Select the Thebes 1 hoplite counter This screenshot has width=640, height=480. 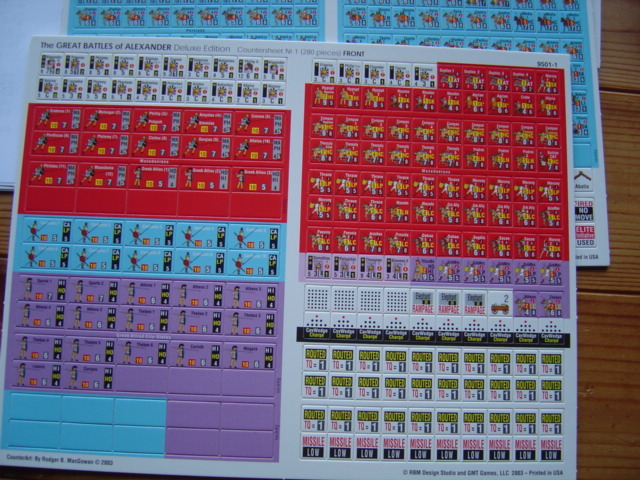coord(144,319)
